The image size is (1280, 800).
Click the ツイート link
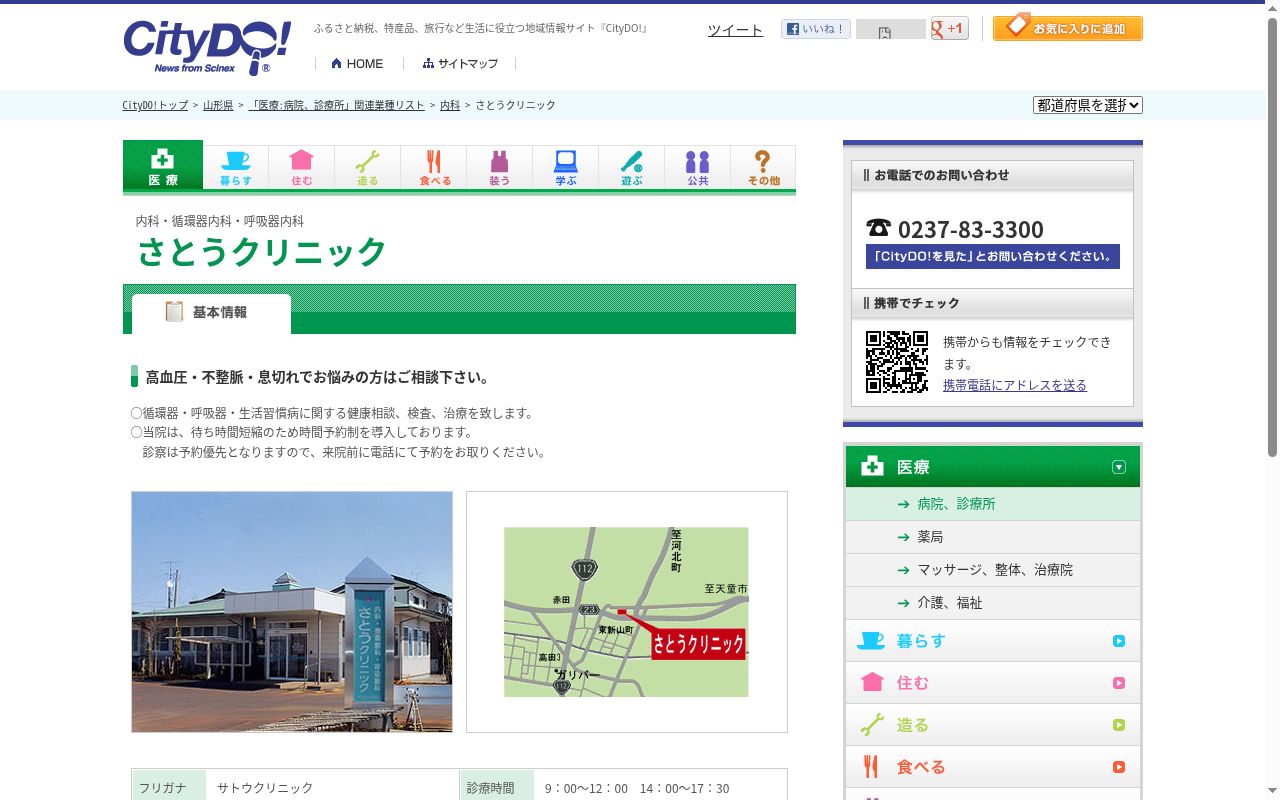(x=735, y=30)
